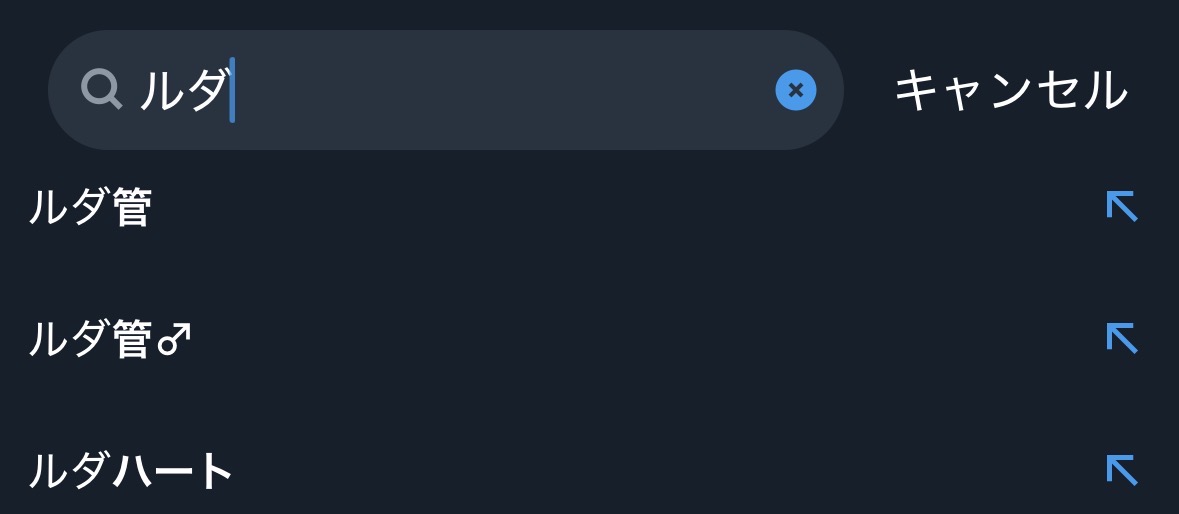1179x514 pixels.
Task: Open the ルダハート suggestion
Action: 130,472
